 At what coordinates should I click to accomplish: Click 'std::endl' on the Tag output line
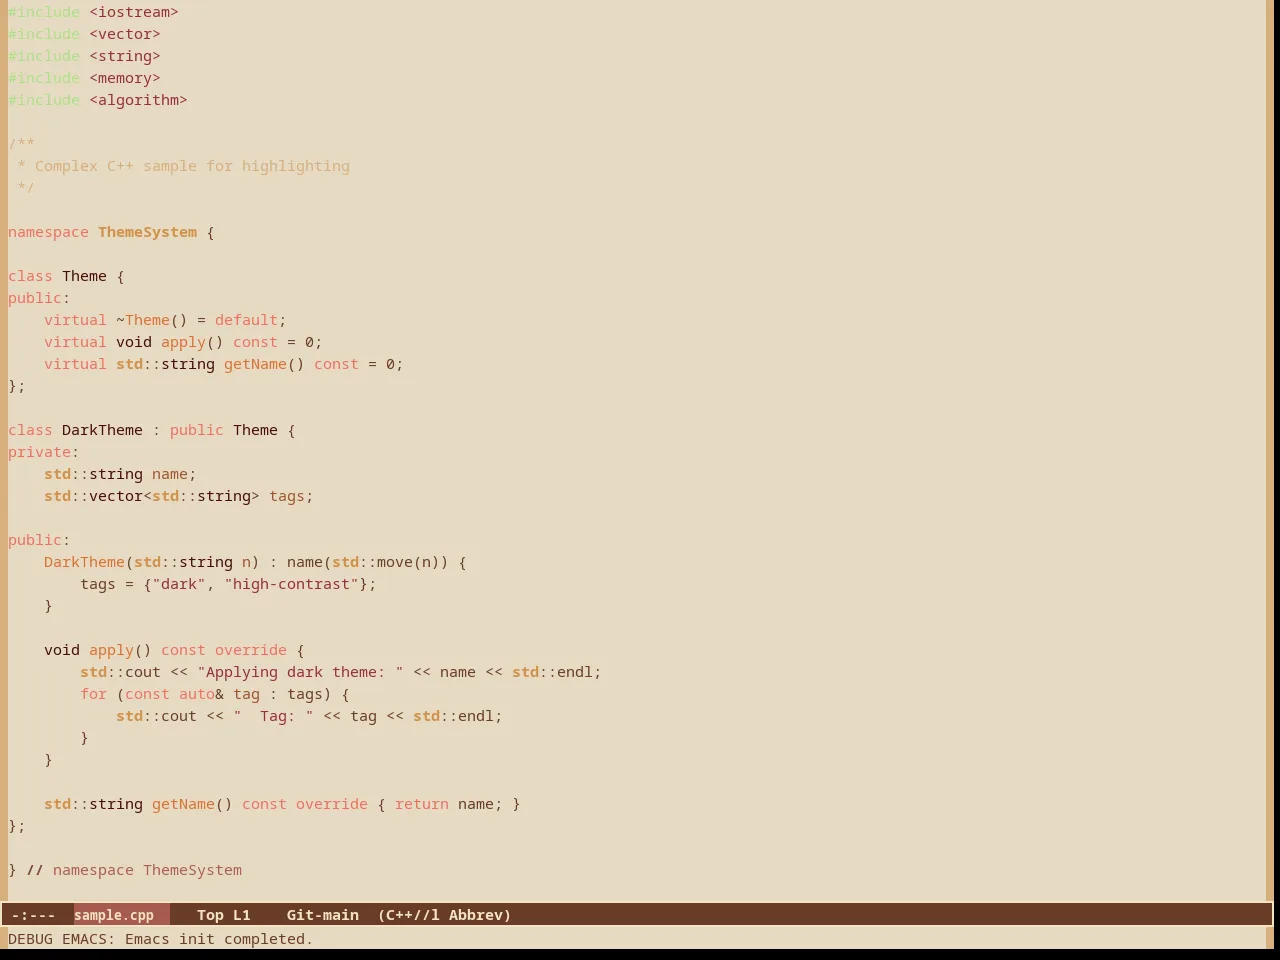453,716
